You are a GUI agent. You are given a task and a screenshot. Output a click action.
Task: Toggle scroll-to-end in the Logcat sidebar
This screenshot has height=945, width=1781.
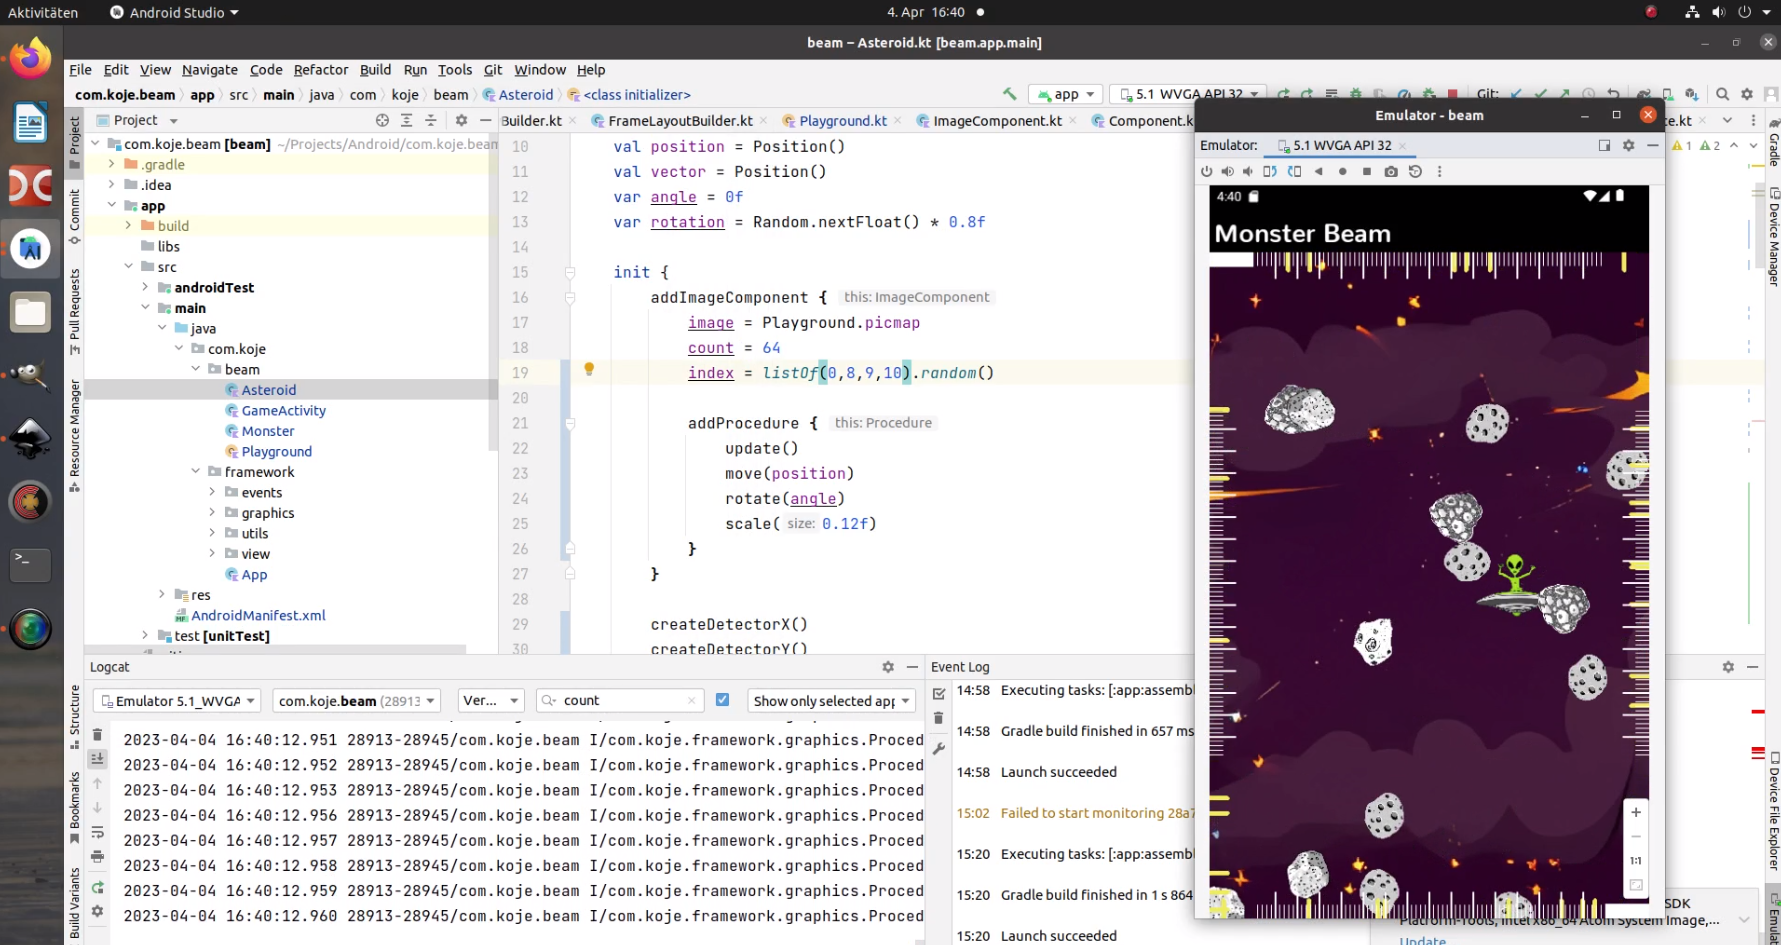97,759
